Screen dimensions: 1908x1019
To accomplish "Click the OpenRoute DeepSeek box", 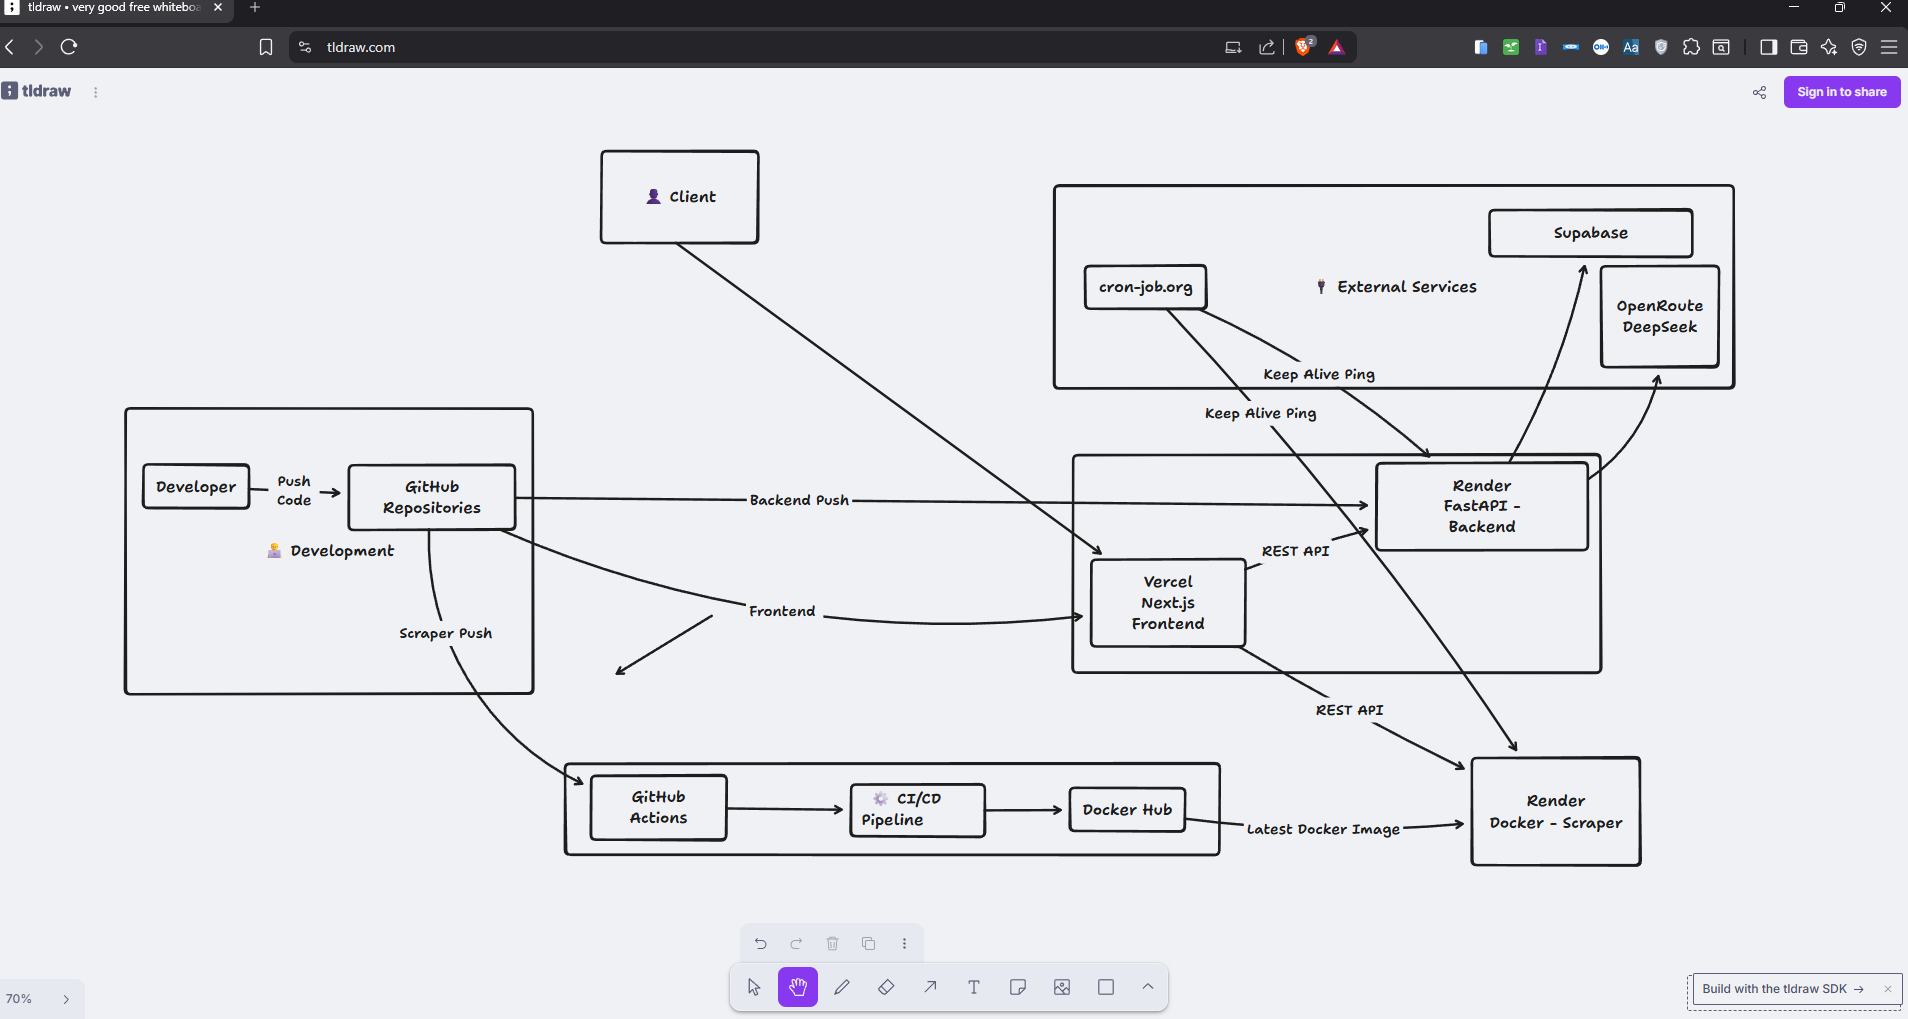I will [x=1659, y=316].
